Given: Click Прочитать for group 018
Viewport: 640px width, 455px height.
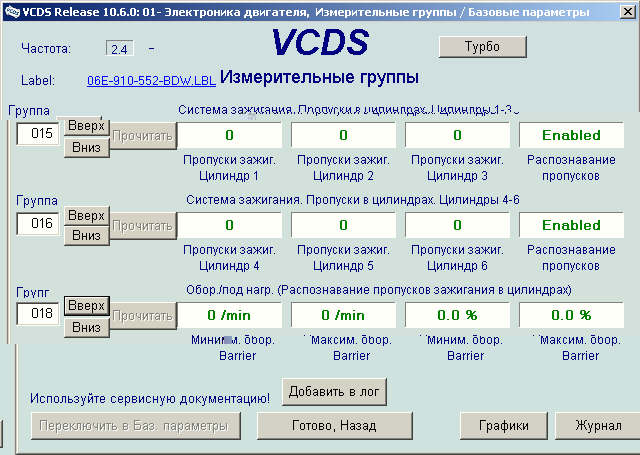Looking at the screenshot, I should 143,316.
